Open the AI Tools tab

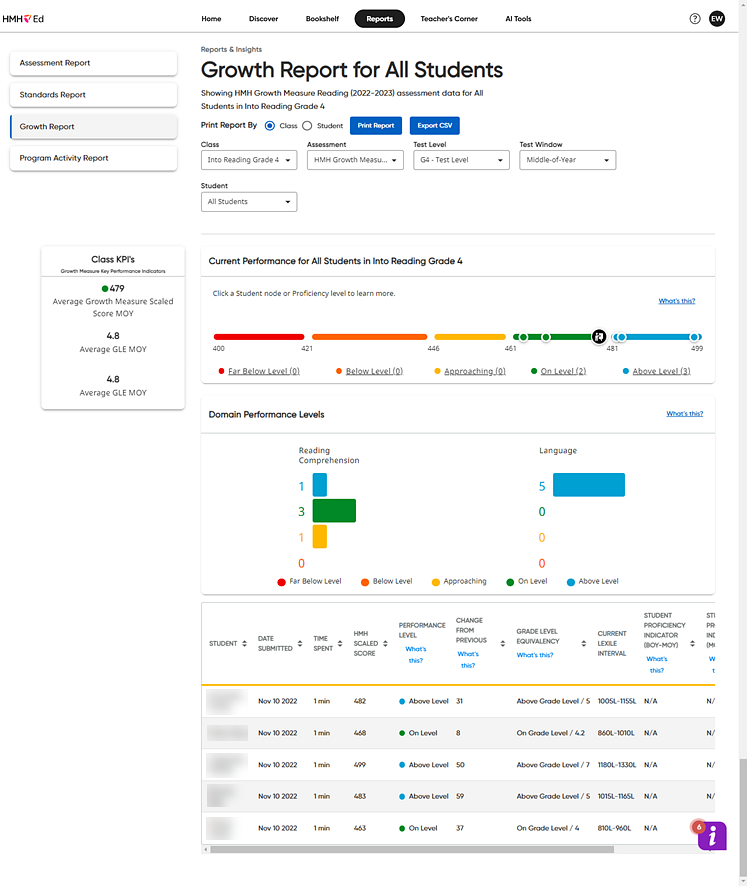click(519, 19)
